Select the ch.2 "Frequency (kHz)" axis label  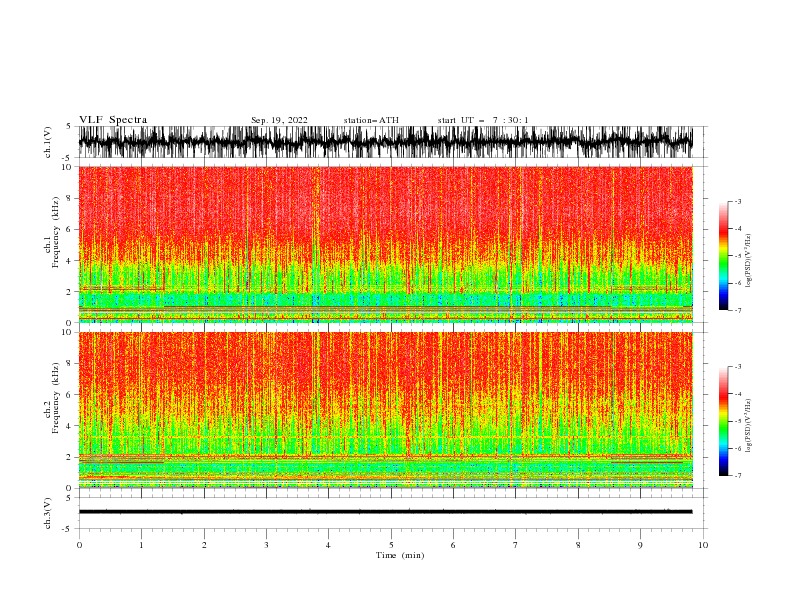tap(56, 397)
